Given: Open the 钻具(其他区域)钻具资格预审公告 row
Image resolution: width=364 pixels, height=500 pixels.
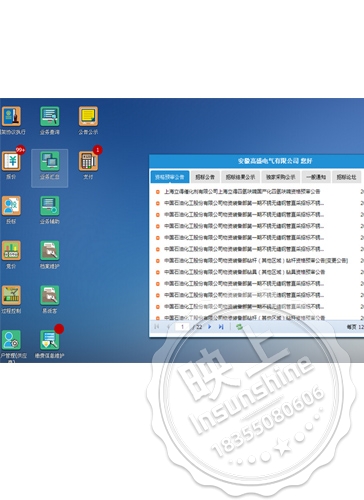Looking at the screenshot, I should 244,272.
